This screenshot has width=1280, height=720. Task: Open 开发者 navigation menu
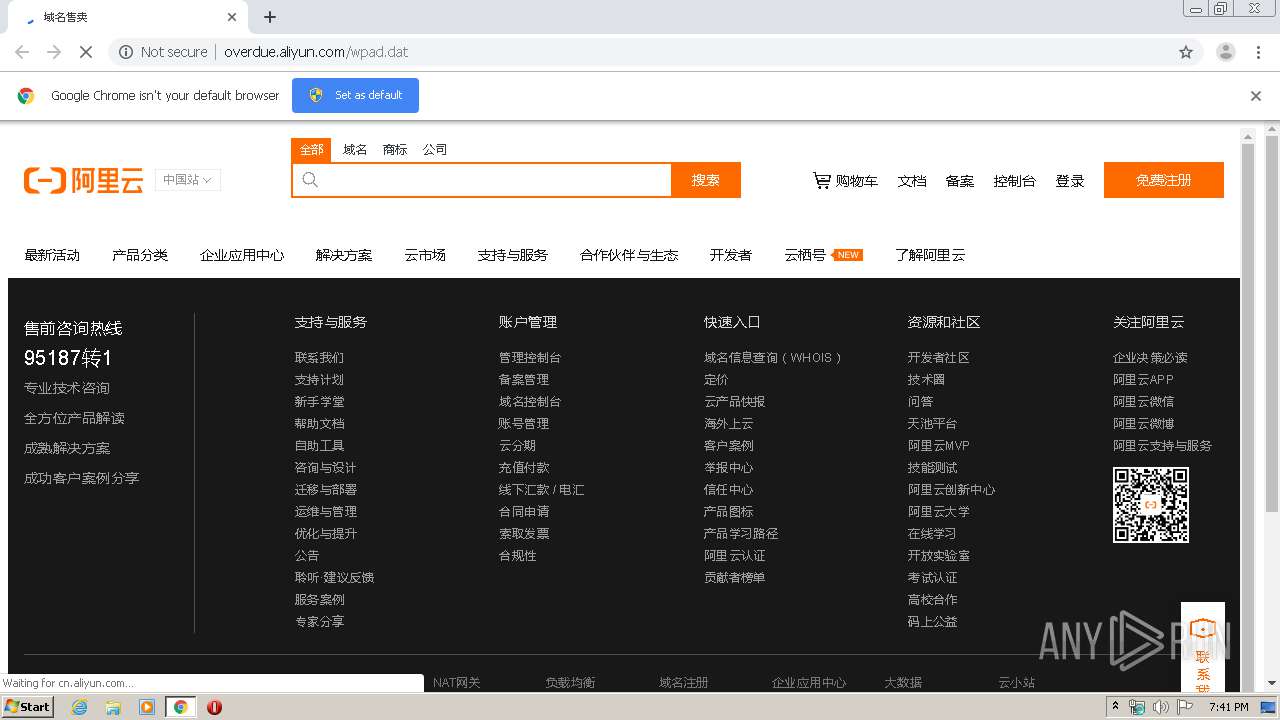731,255
